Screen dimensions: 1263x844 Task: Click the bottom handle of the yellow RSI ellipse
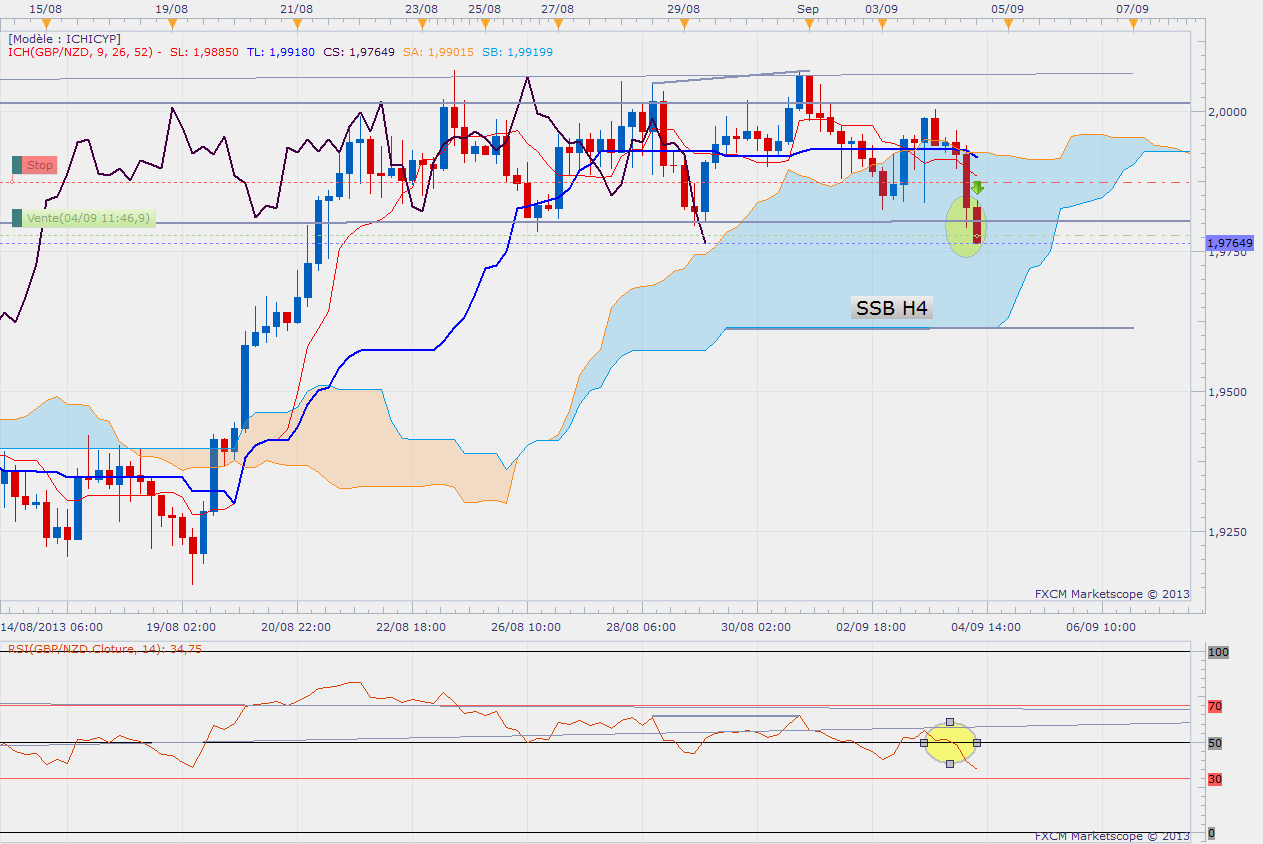point(950,763)
